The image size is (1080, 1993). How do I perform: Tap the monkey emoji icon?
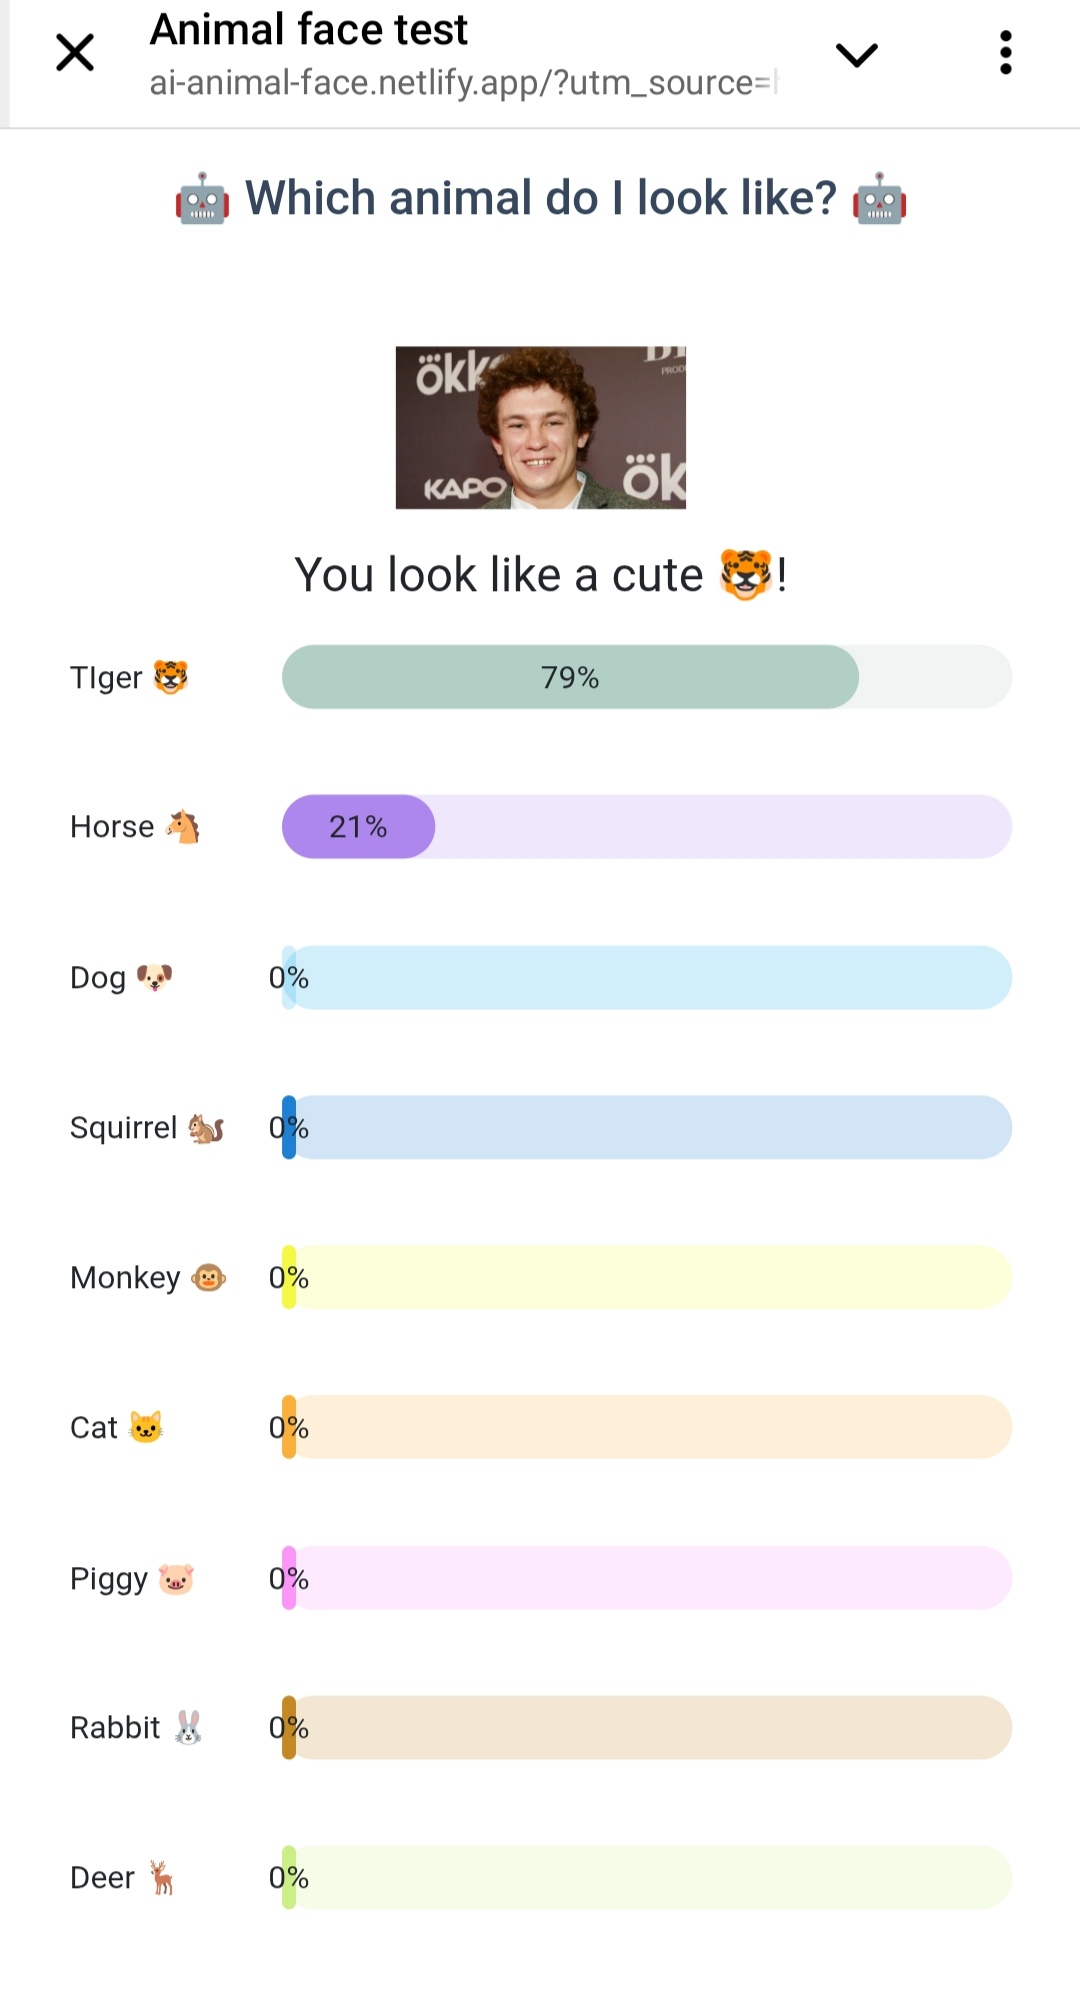[x=208, y=1278]
